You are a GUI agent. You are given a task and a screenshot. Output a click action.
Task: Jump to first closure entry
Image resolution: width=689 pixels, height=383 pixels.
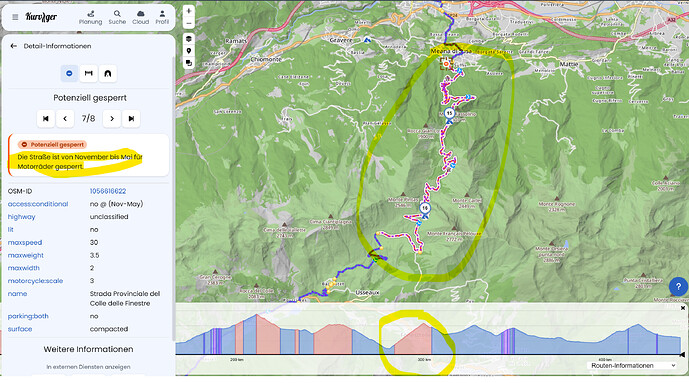(46, 119)
